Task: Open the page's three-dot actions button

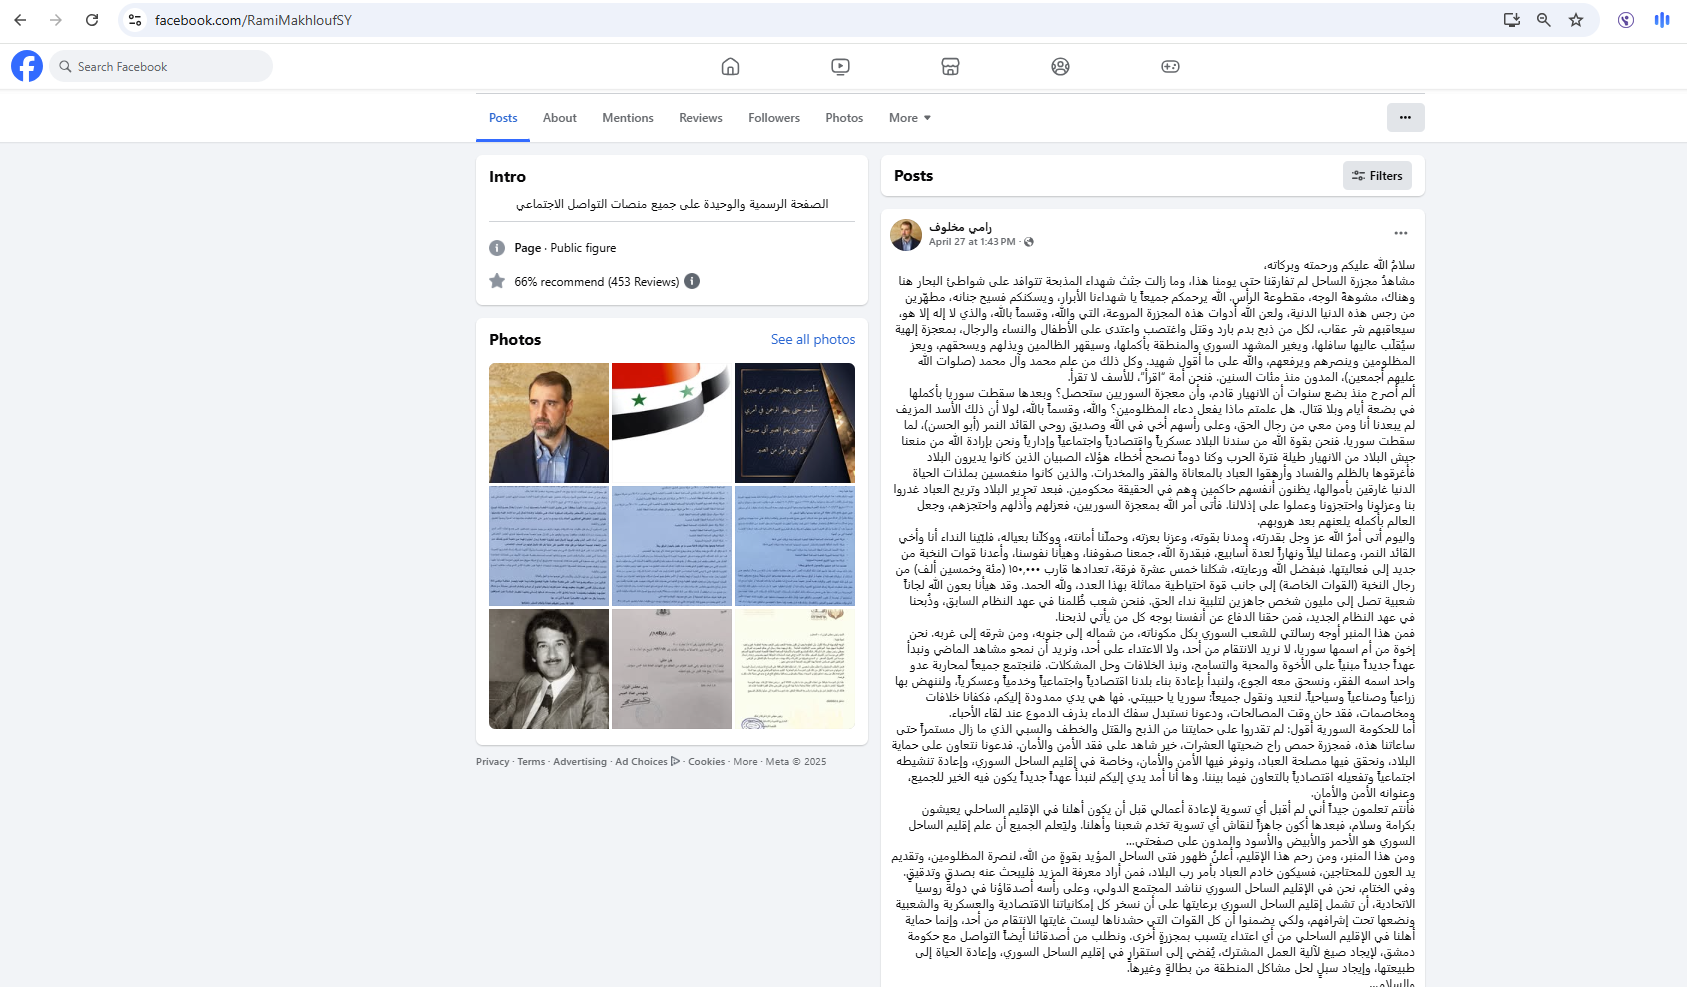Action: [1405, 117]
